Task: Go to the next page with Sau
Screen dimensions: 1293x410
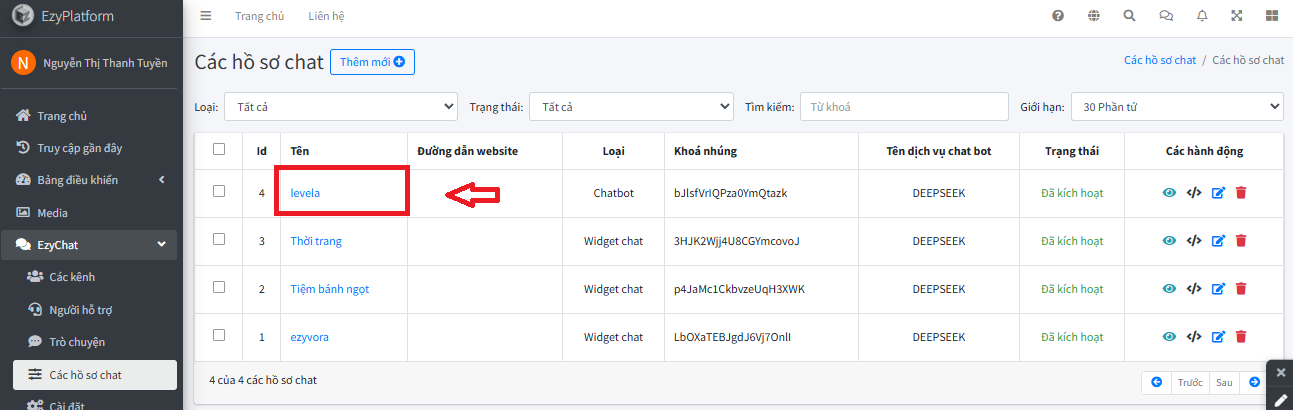Action: (1224, 382)
